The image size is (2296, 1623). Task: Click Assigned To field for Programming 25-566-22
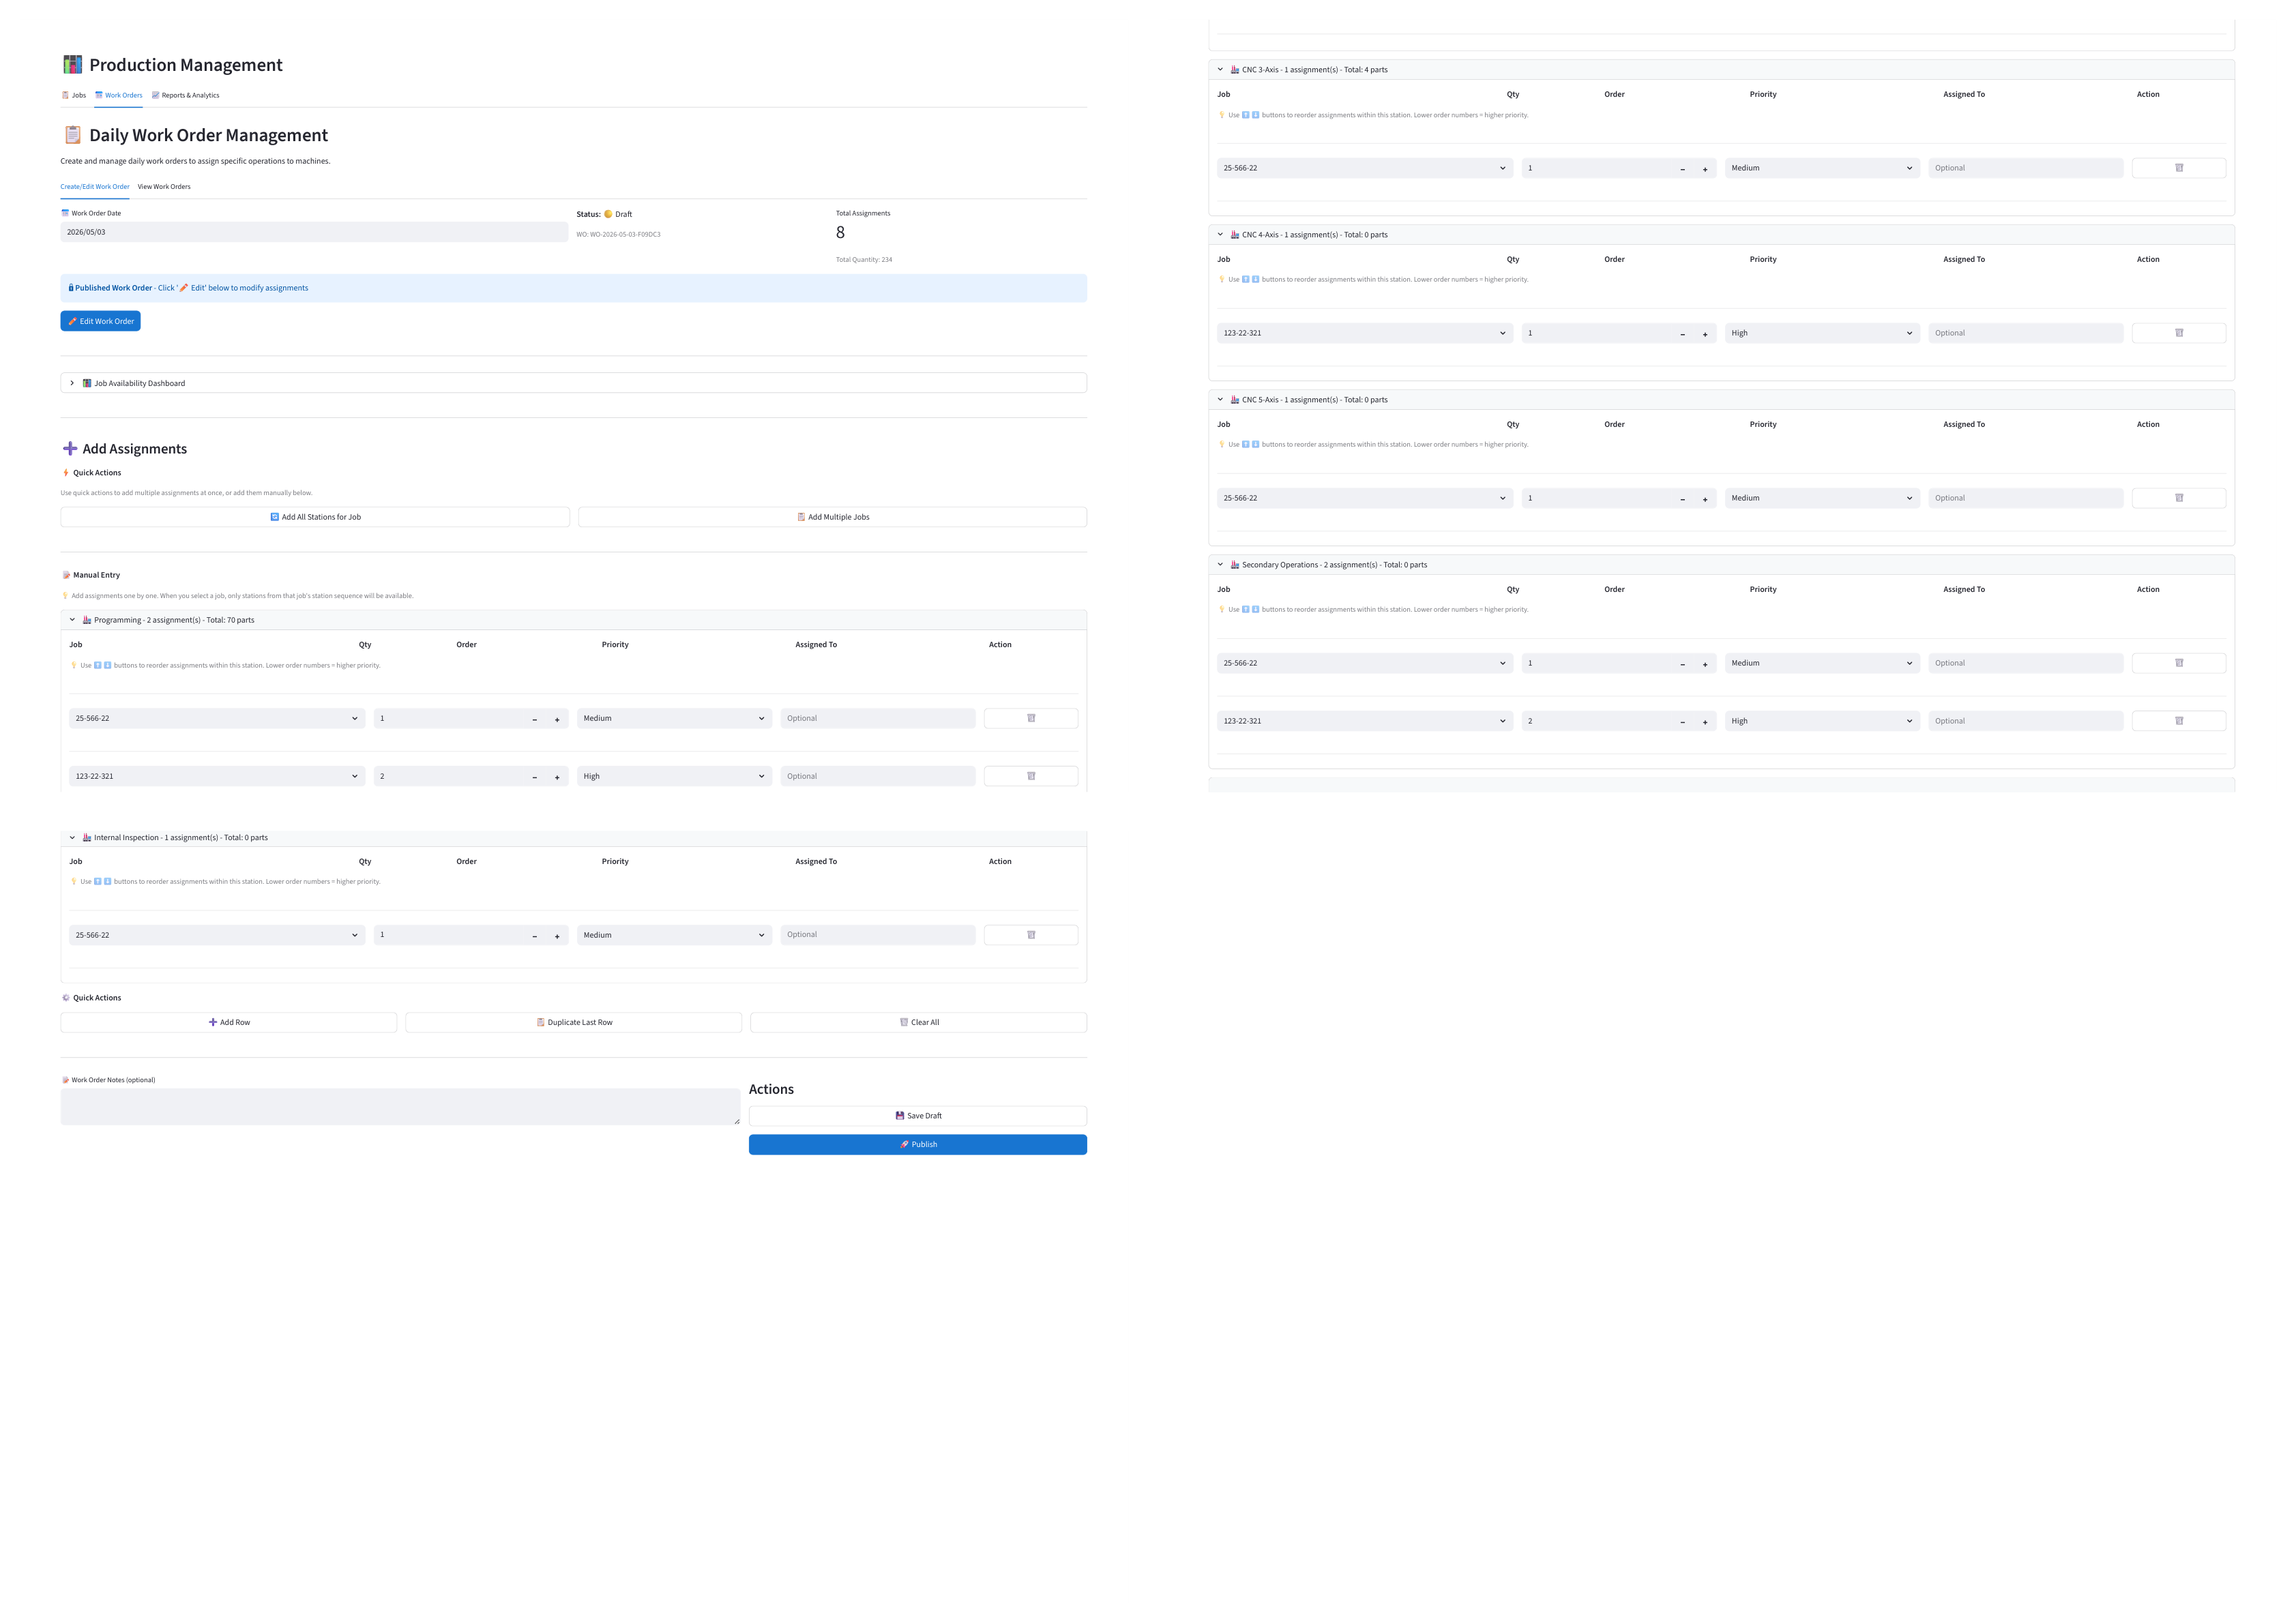pos(878,718)
